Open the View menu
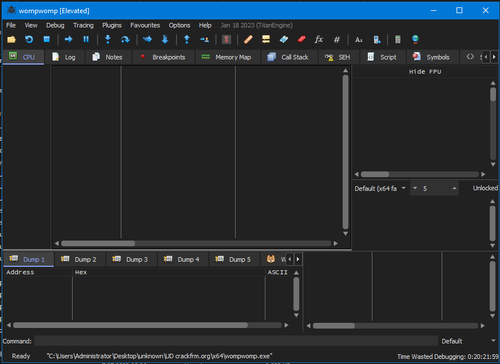Image resolution: width=500 pixels, height=364 pixels. pyautogui.click(x=31, y=25)
